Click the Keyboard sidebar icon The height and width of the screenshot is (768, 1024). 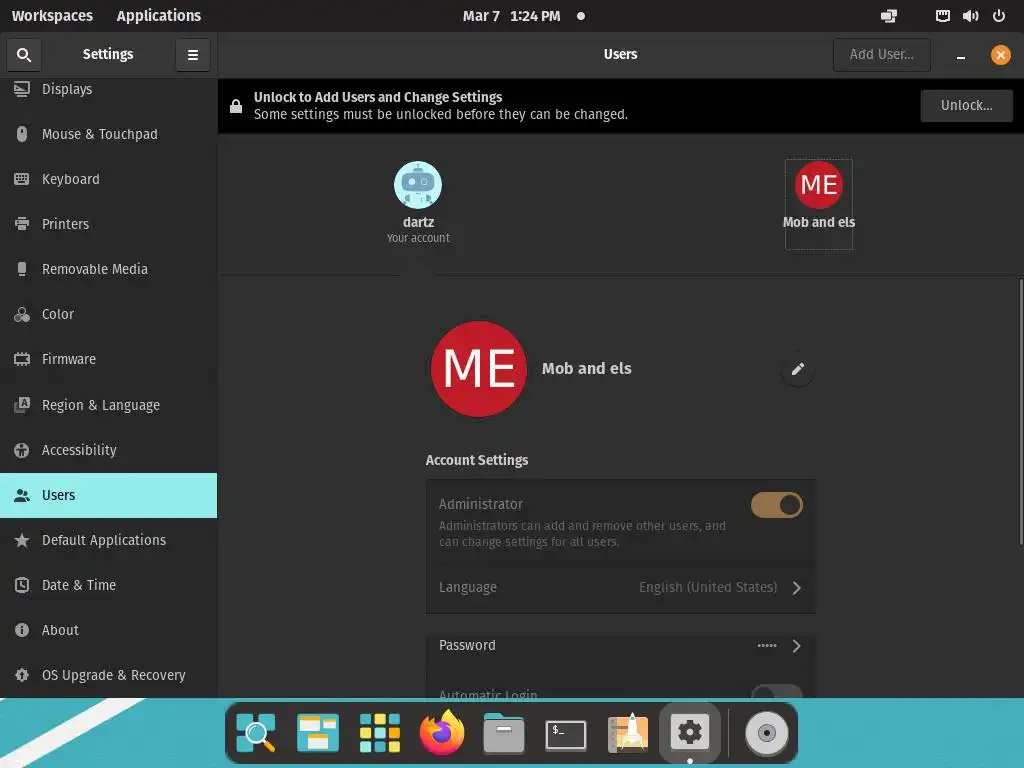click(22, 179)
